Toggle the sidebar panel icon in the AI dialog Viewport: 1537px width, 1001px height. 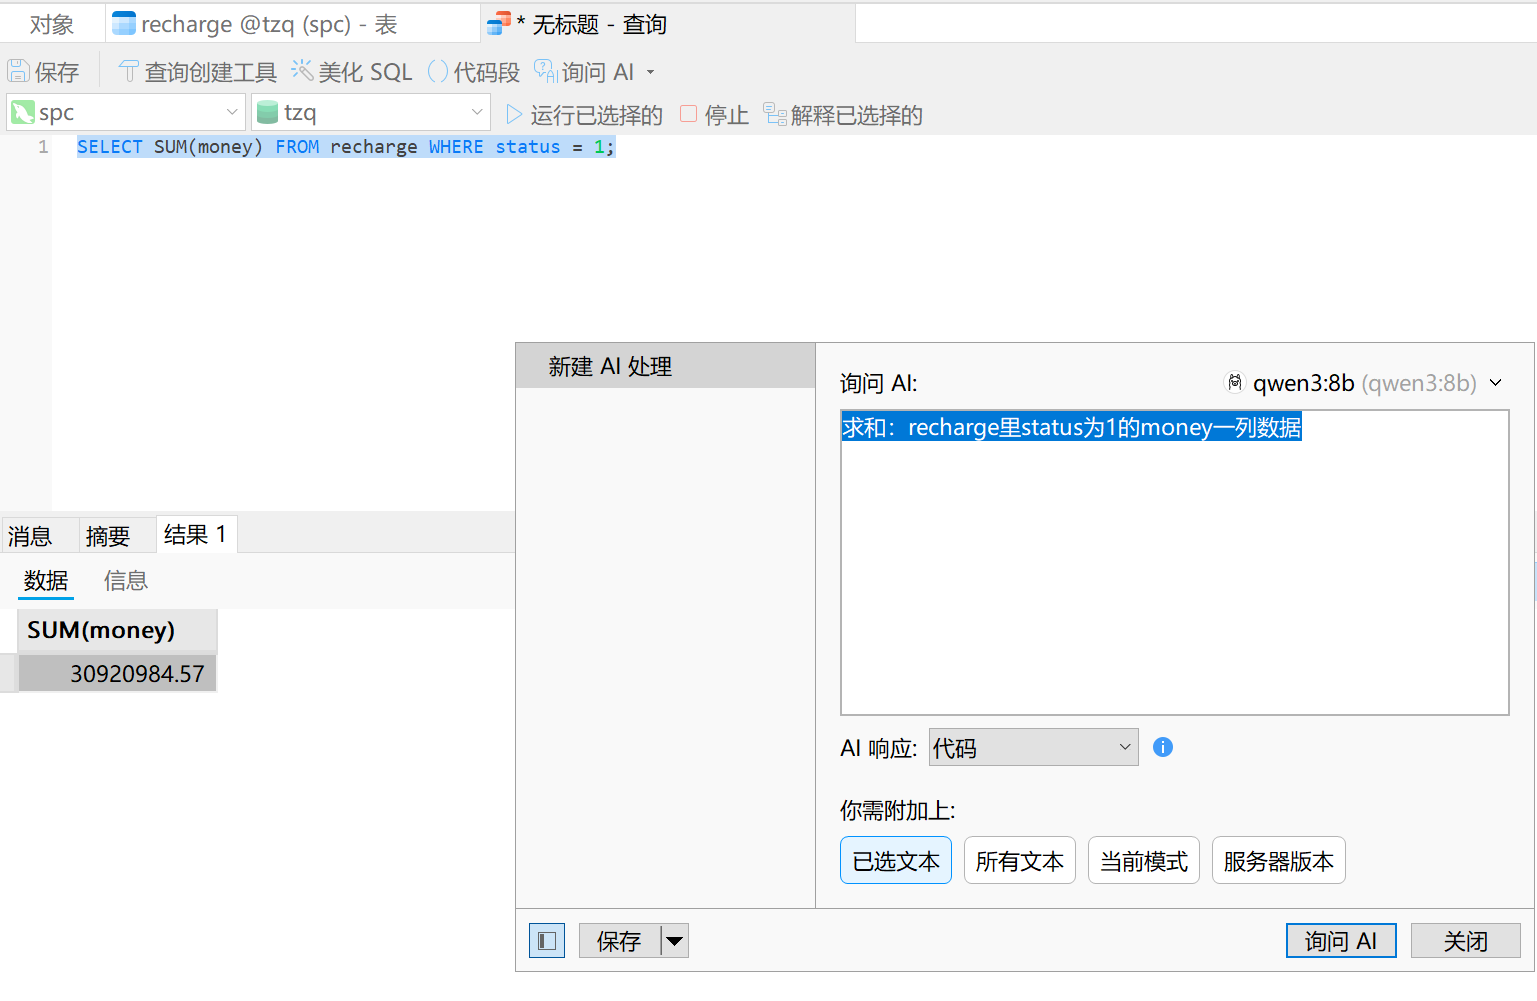(547, 941)
